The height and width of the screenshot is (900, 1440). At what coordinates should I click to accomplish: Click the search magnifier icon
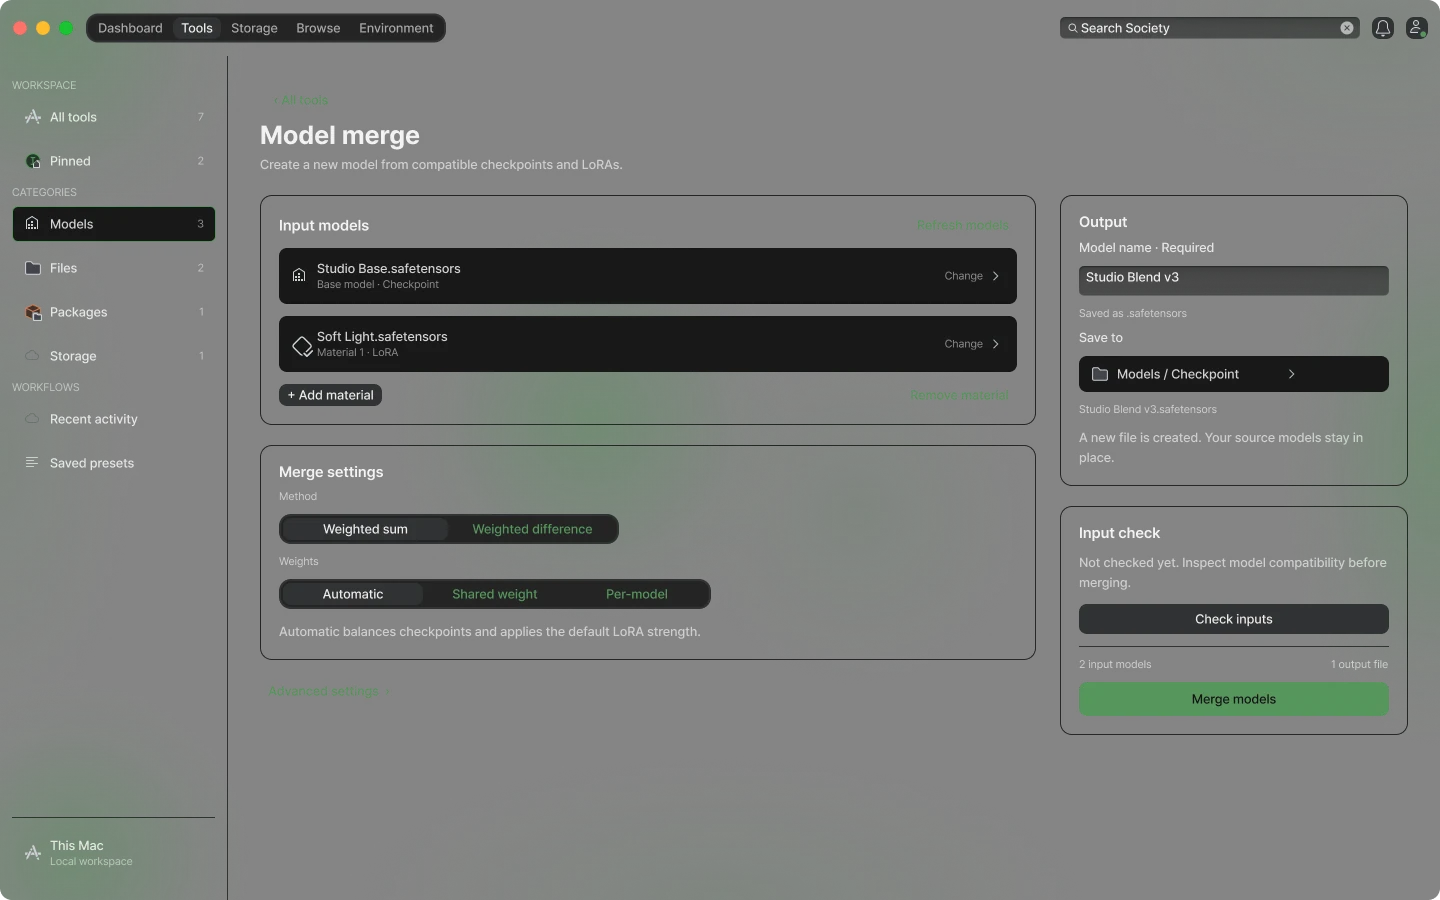click(x=1073, y=28)
